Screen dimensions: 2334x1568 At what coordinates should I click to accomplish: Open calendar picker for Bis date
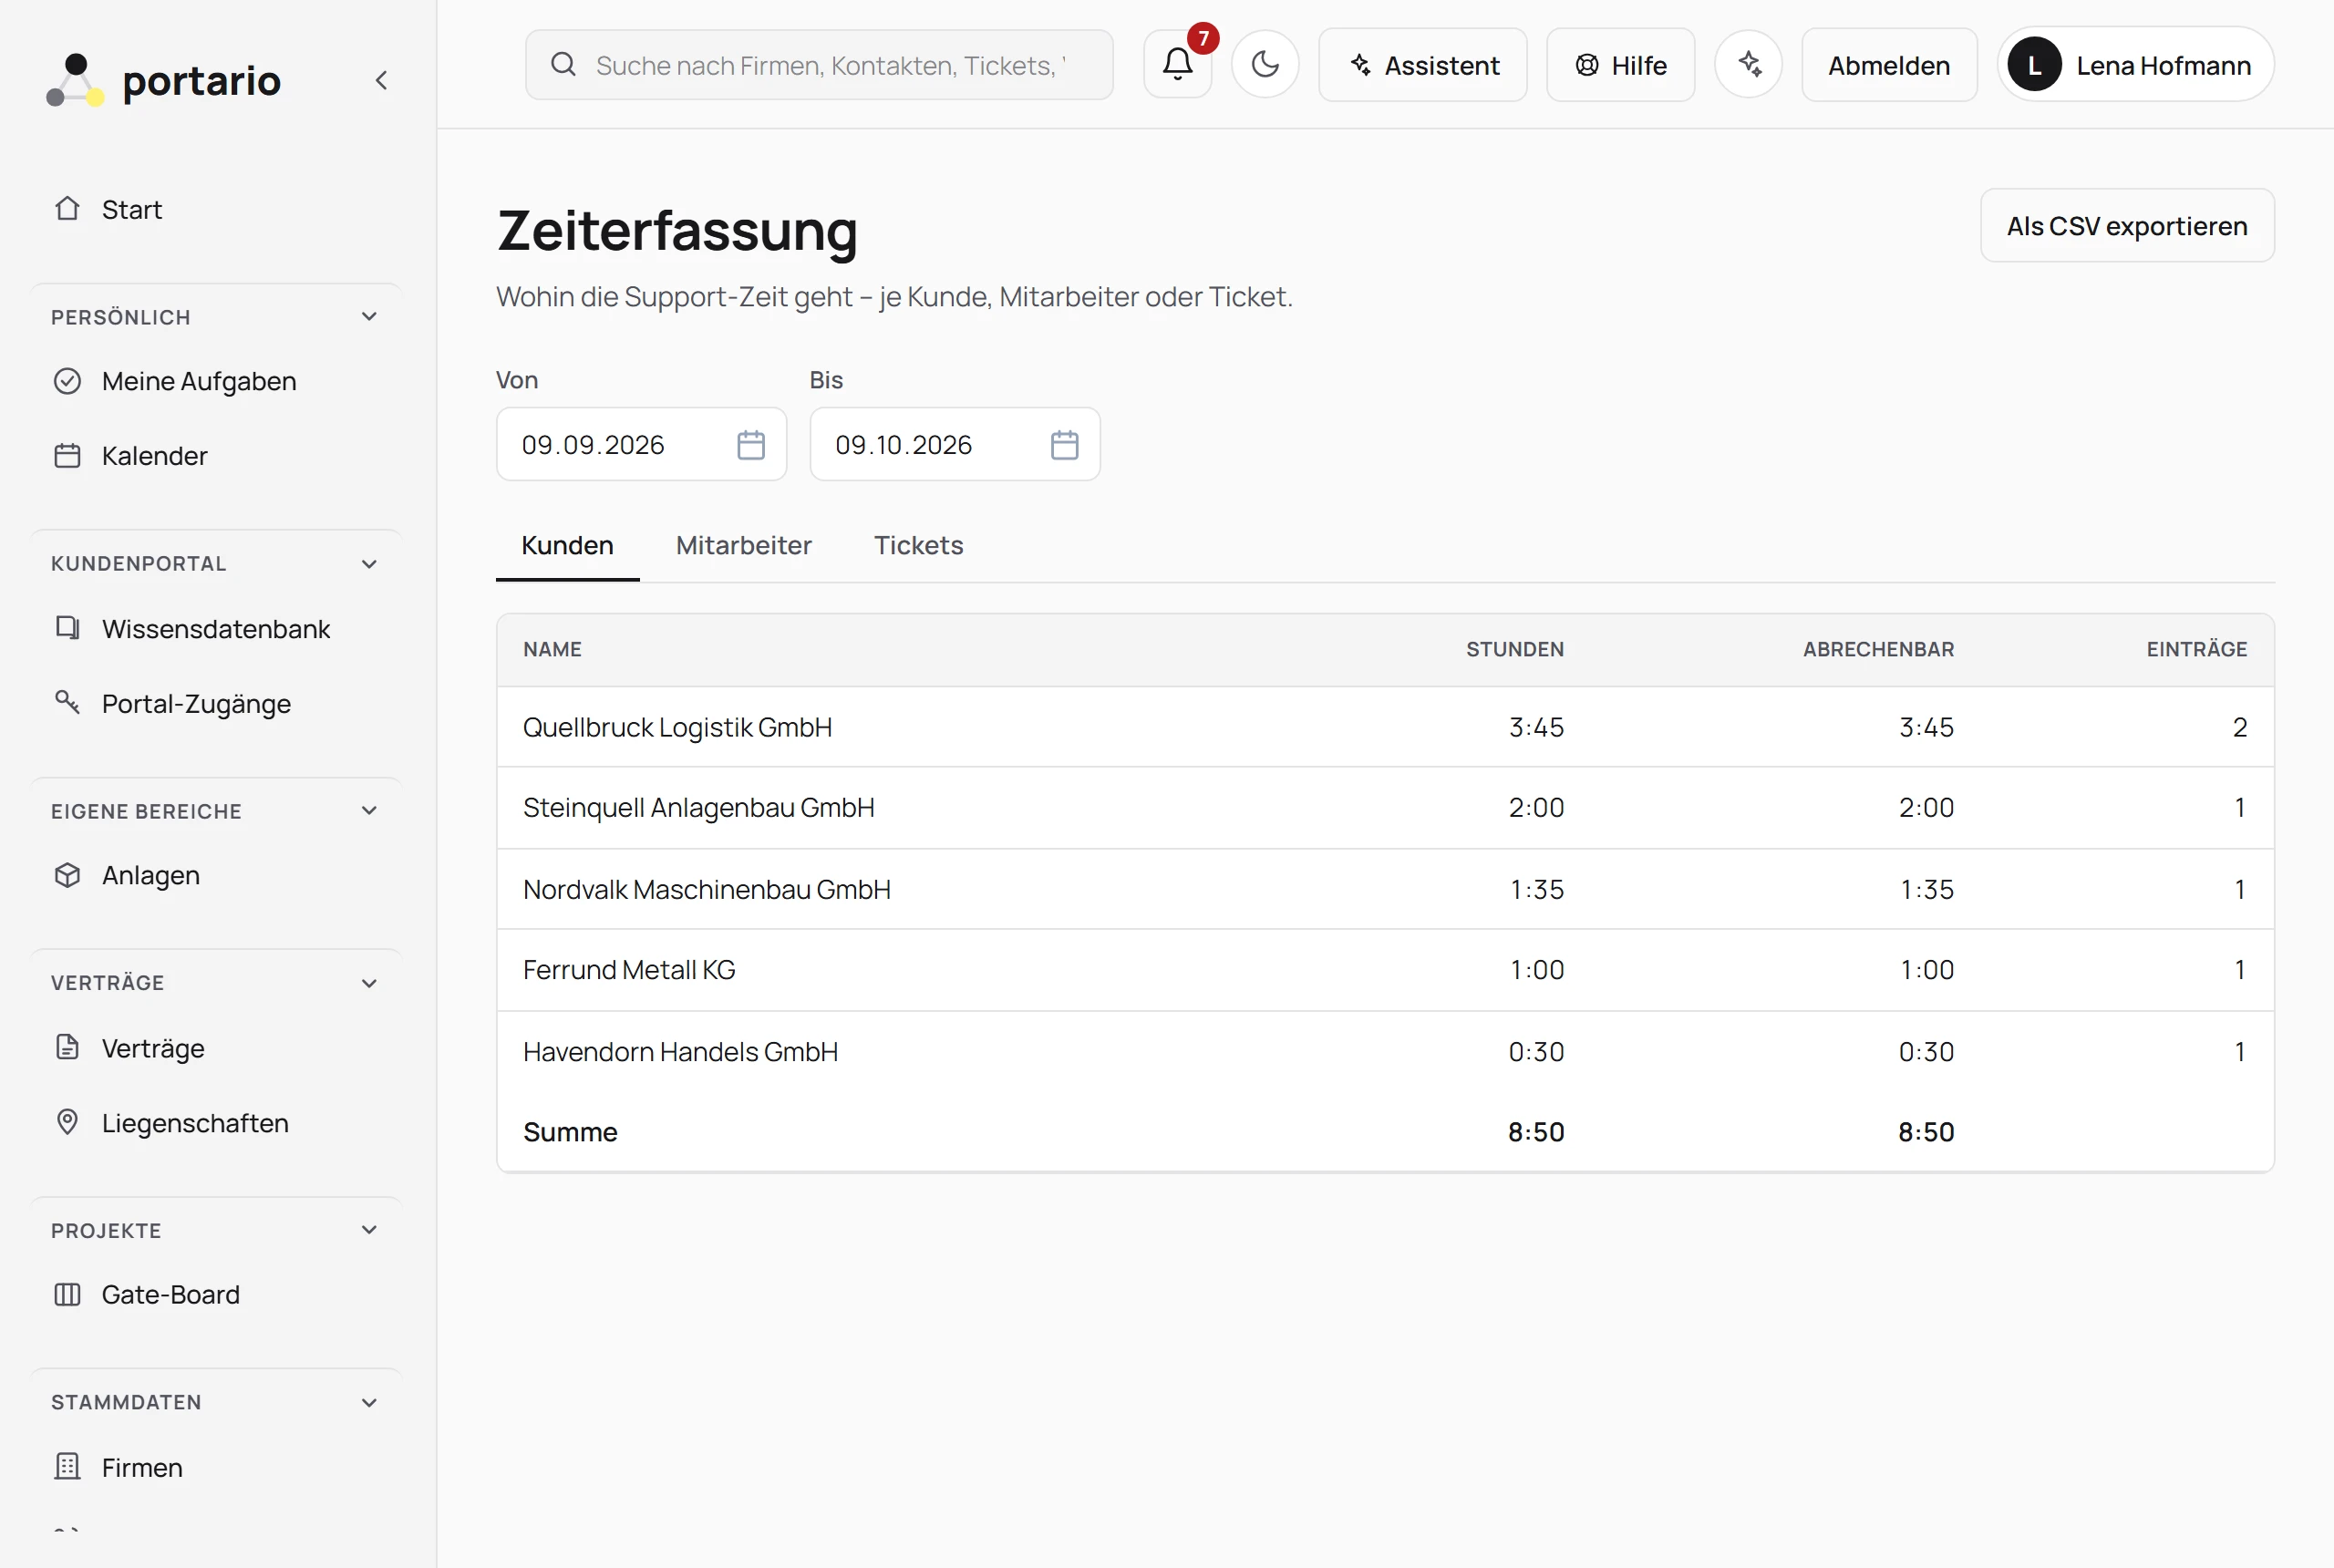tap(1065, 445)
